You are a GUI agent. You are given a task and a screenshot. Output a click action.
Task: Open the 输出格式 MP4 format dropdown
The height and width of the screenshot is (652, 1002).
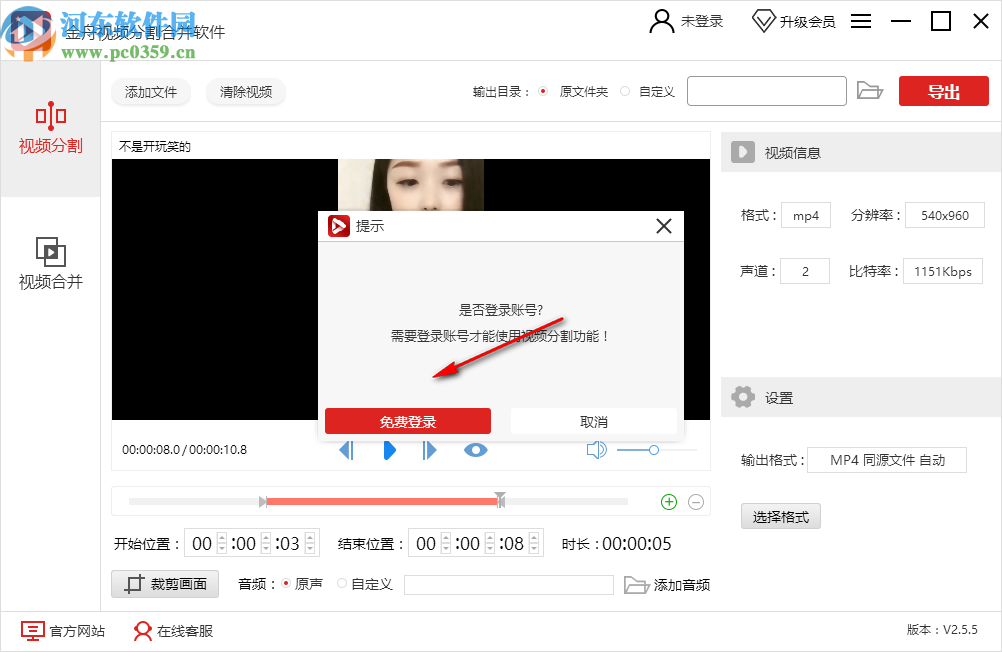[x=886, y=460]
